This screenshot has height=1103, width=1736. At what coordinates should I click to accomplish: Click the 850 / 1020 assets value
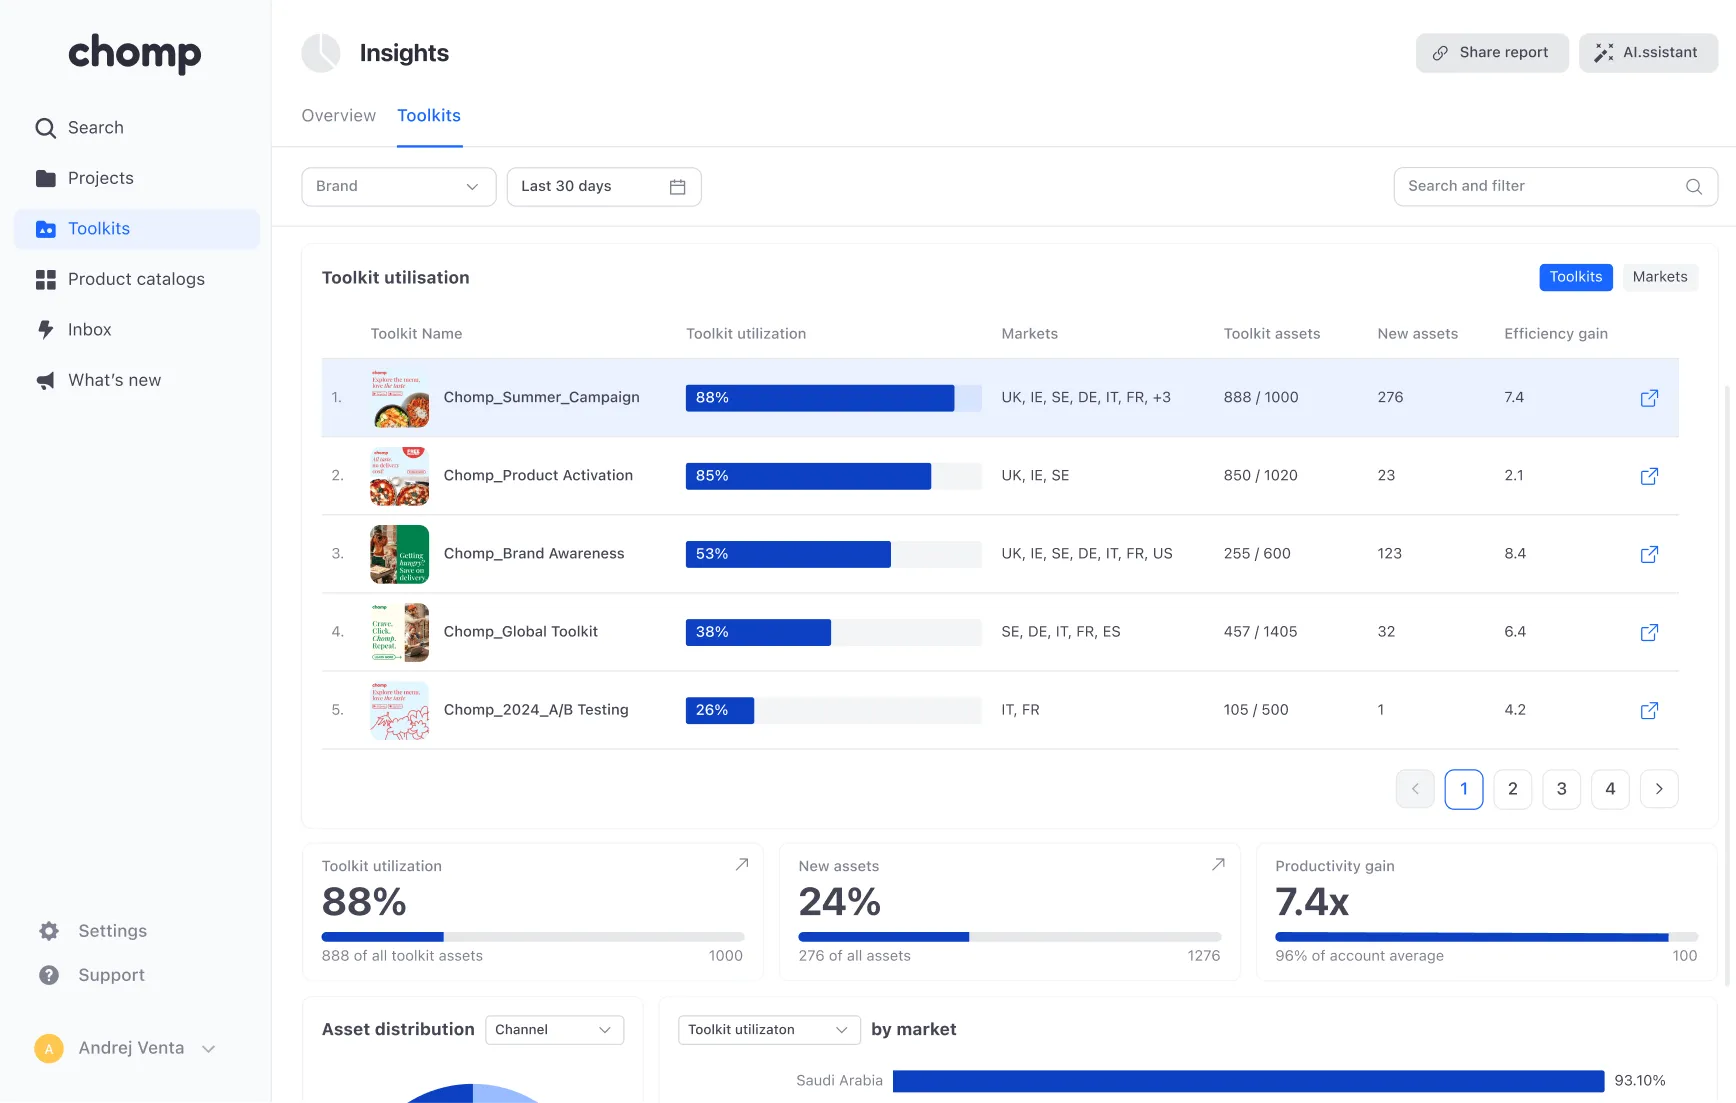click(1261, 476)
